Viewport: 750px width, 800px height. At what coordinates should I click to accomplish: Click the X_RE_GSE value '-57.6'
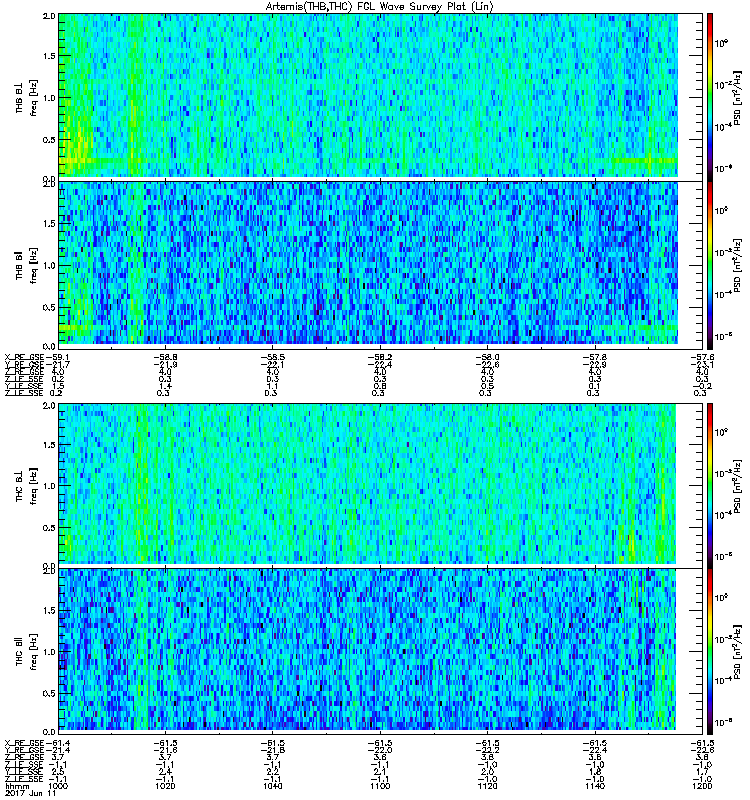click(702, 357)
